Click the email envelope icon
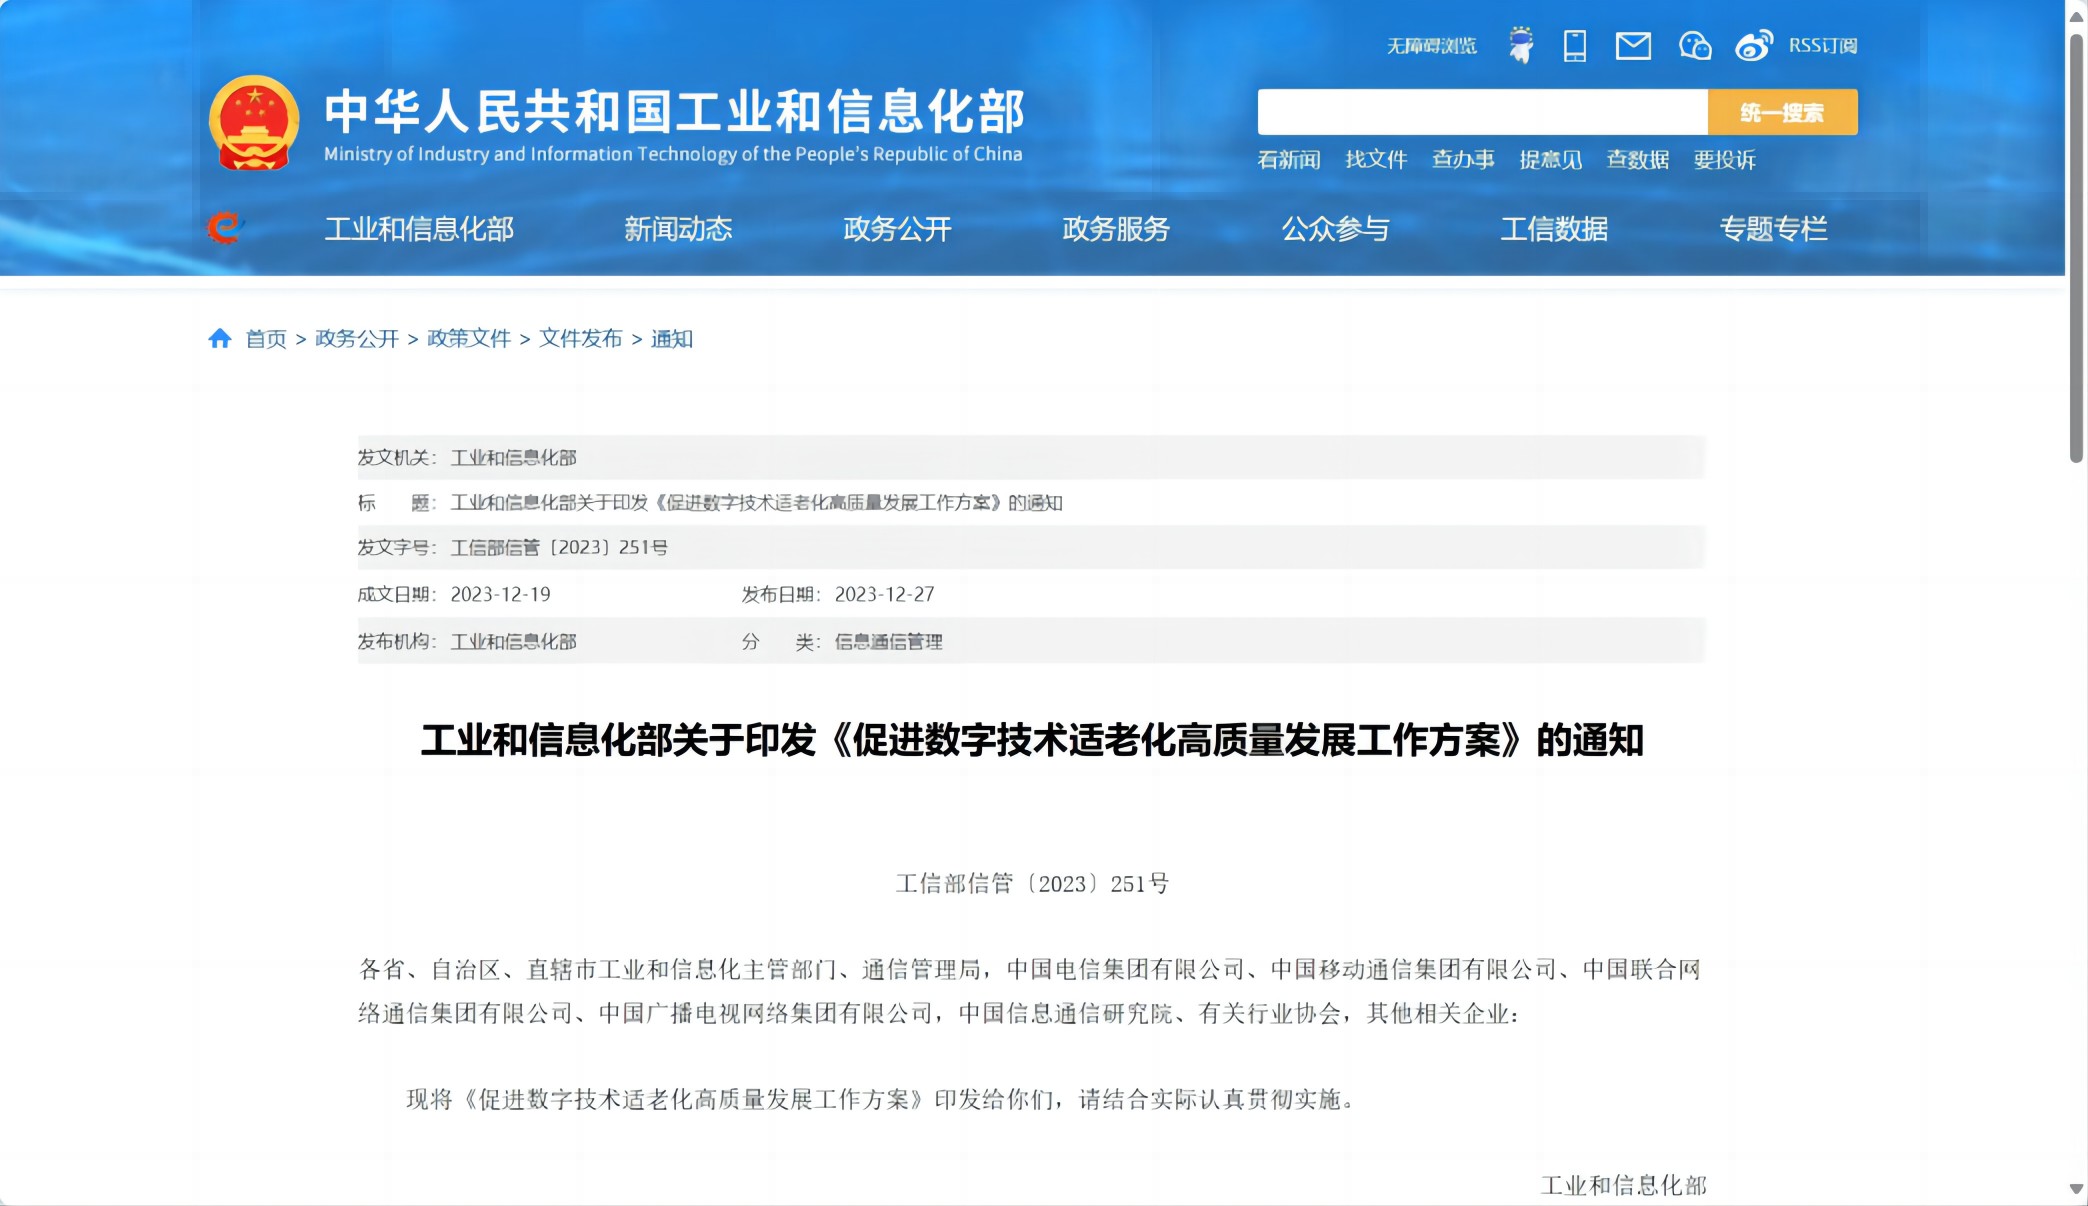 click(1633, 45)
